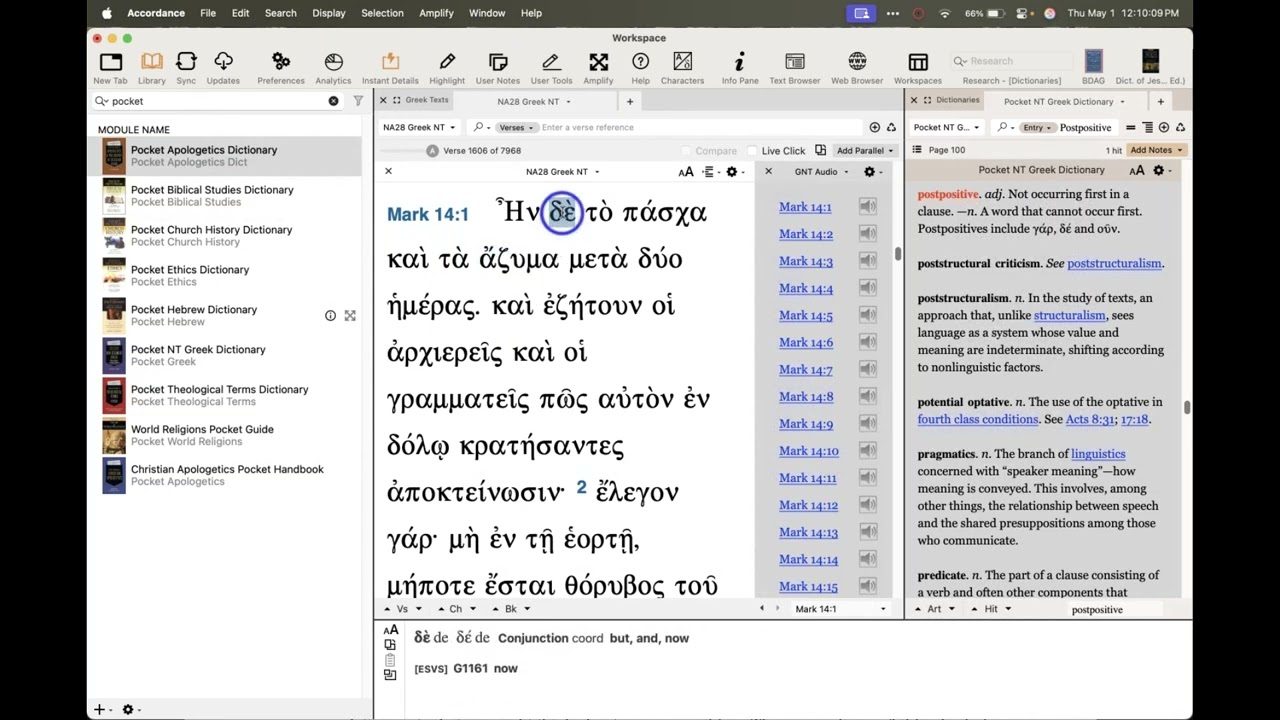Open Mark 14:1 reference dropdown at bottom

[x=840, y=609]
